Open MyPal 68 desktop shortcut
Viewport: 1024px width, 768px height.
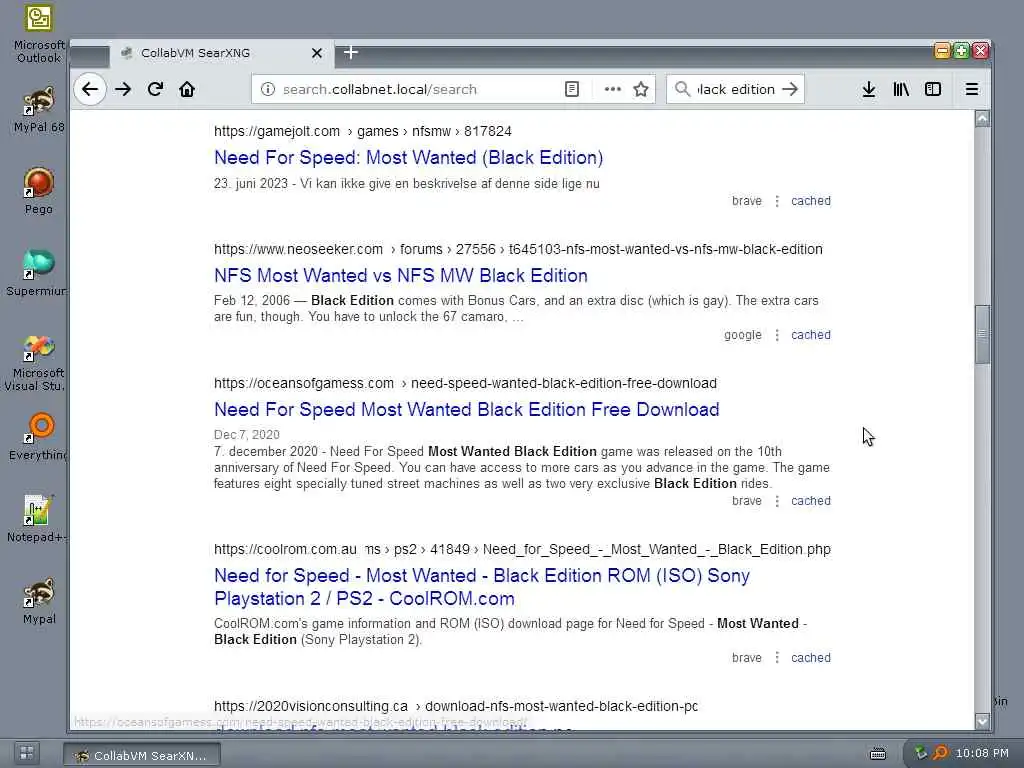[39, 109]
